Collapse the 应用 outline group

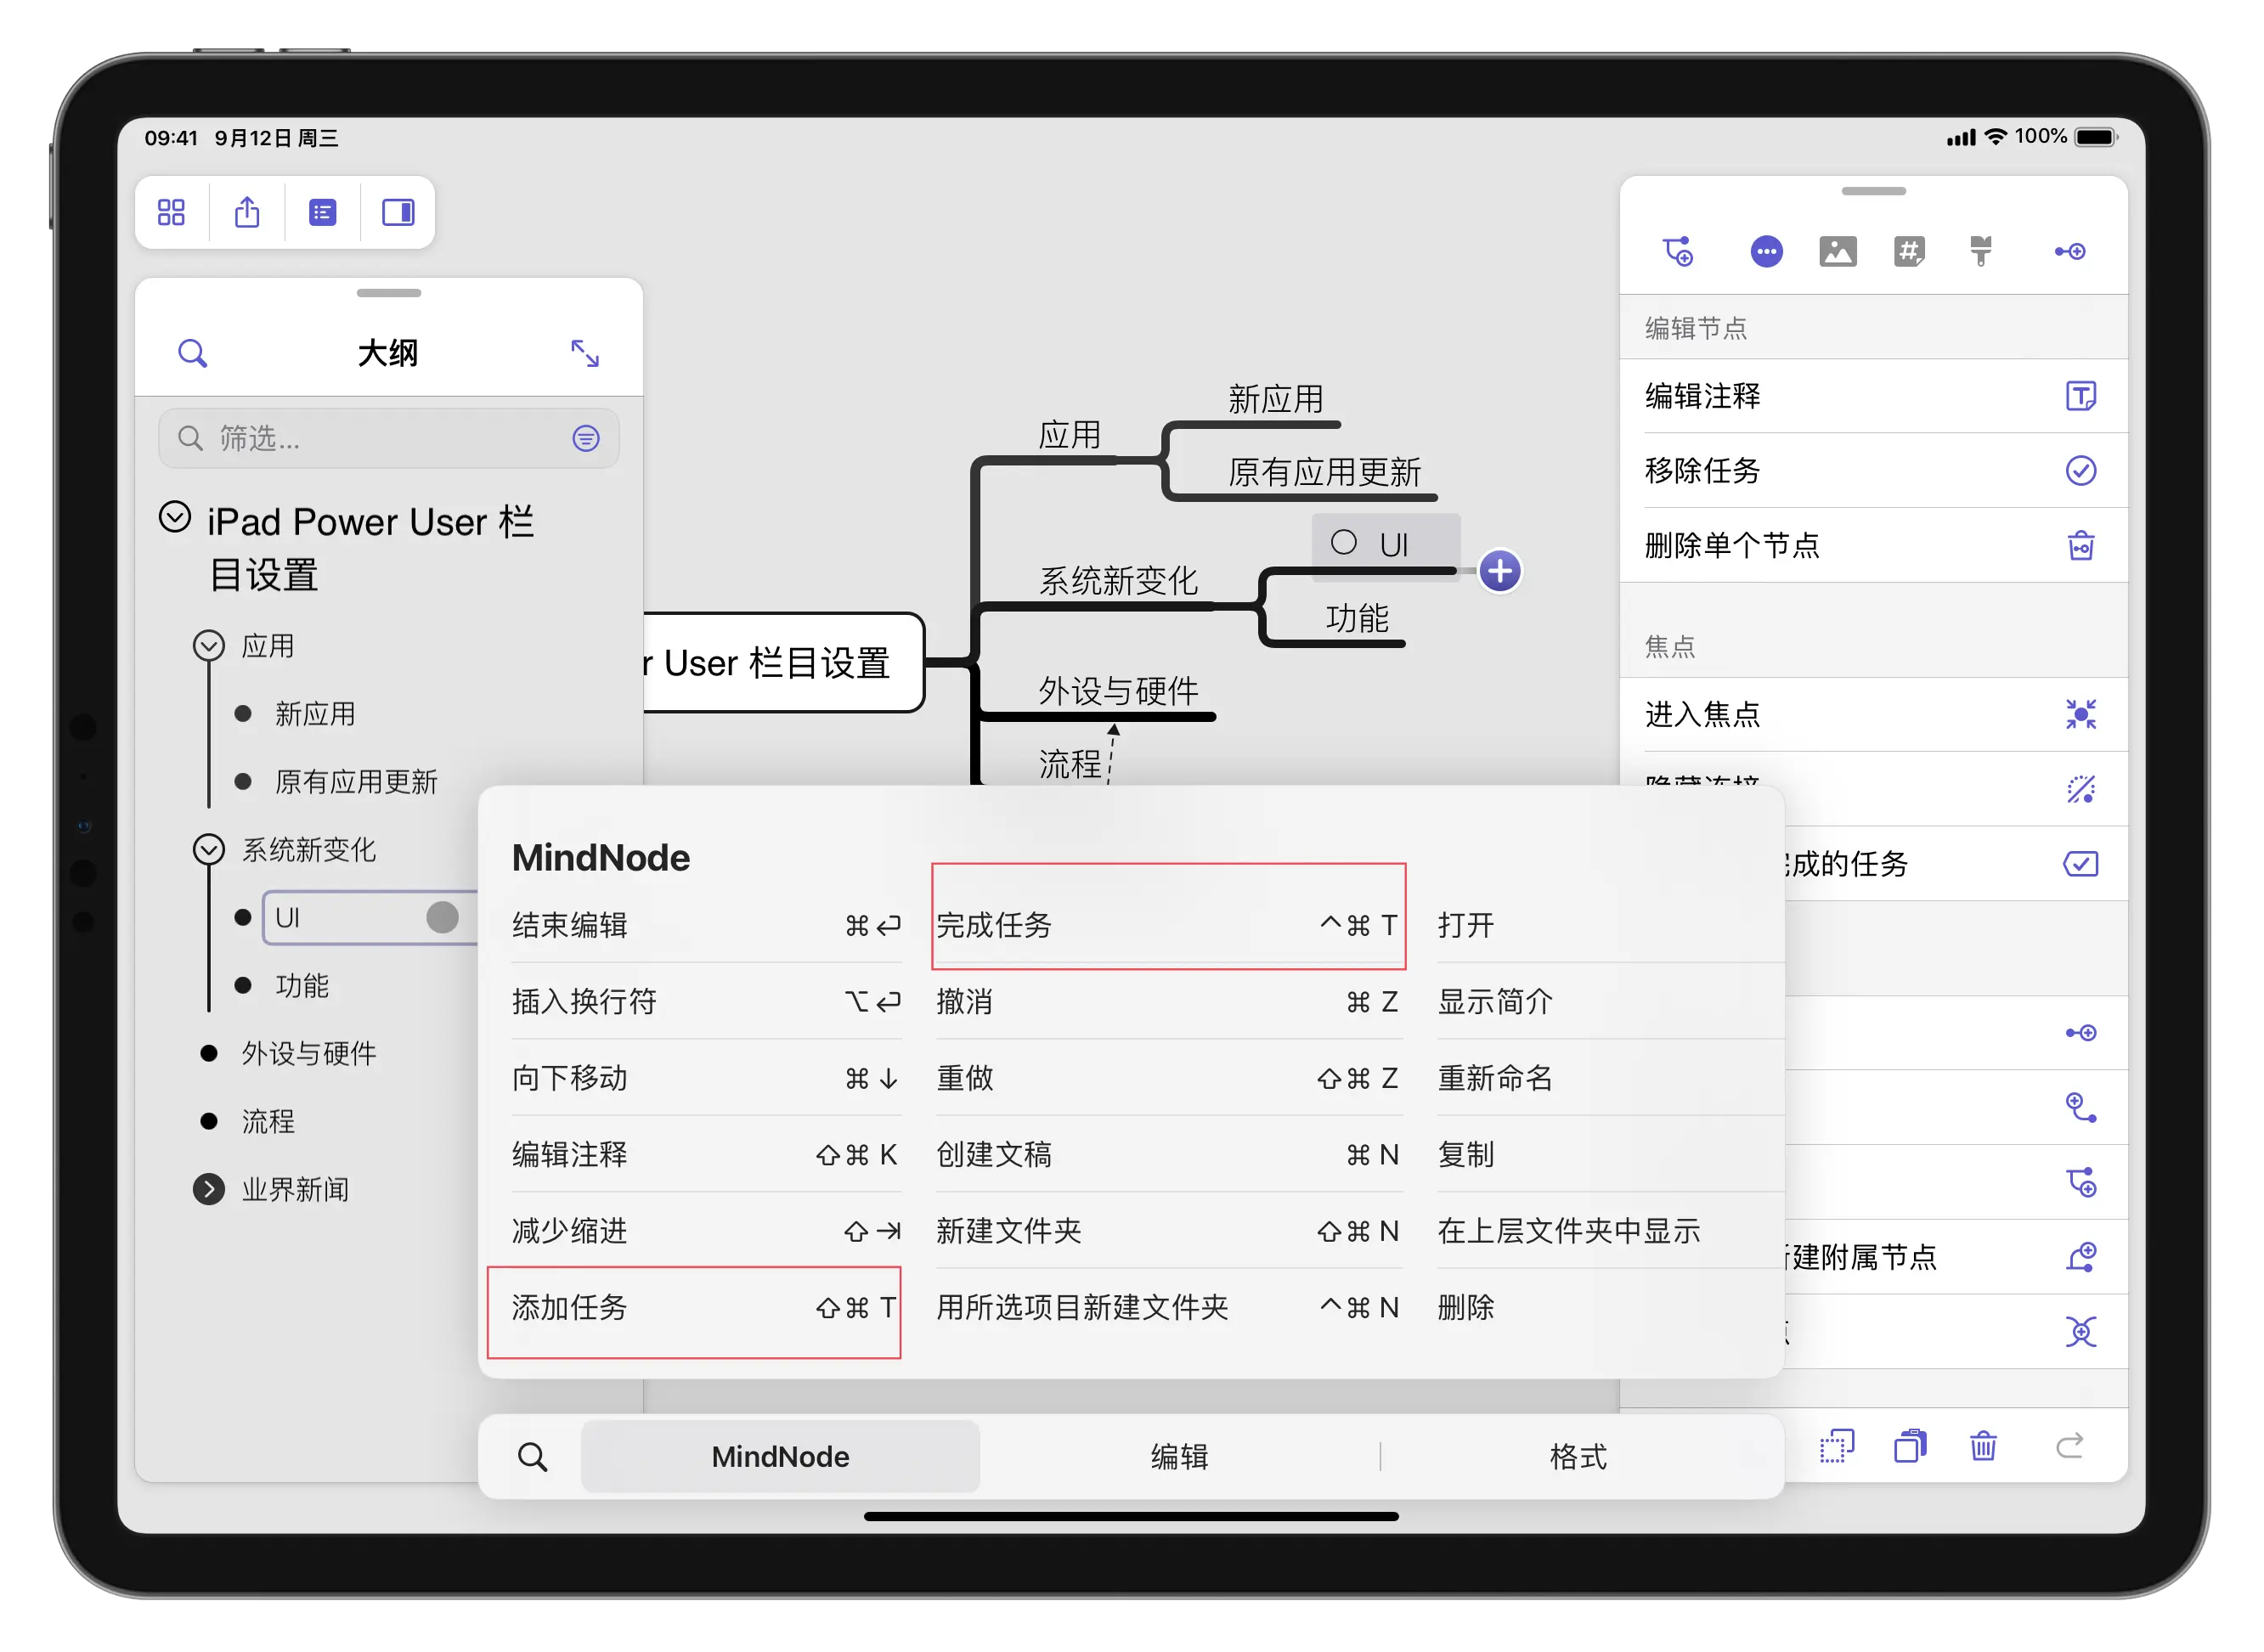click(208, 646)
